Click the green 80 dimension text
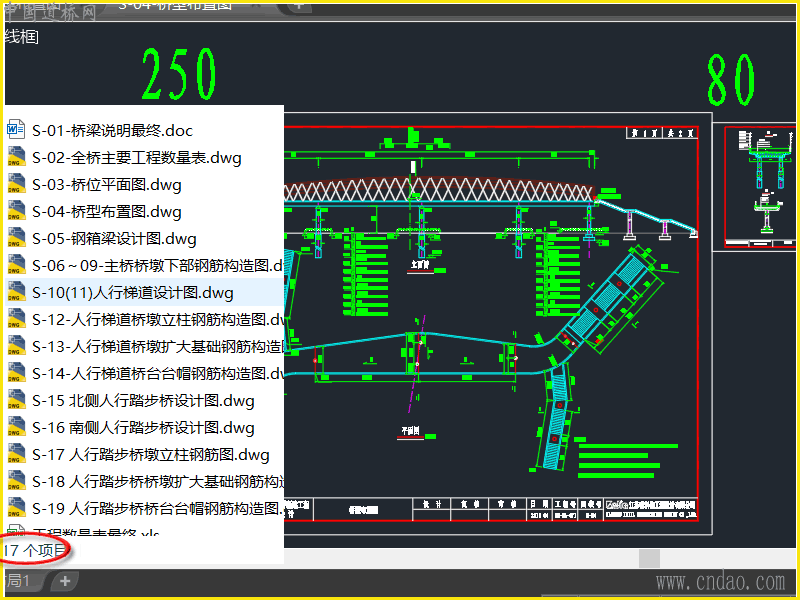 coord(731,80)
